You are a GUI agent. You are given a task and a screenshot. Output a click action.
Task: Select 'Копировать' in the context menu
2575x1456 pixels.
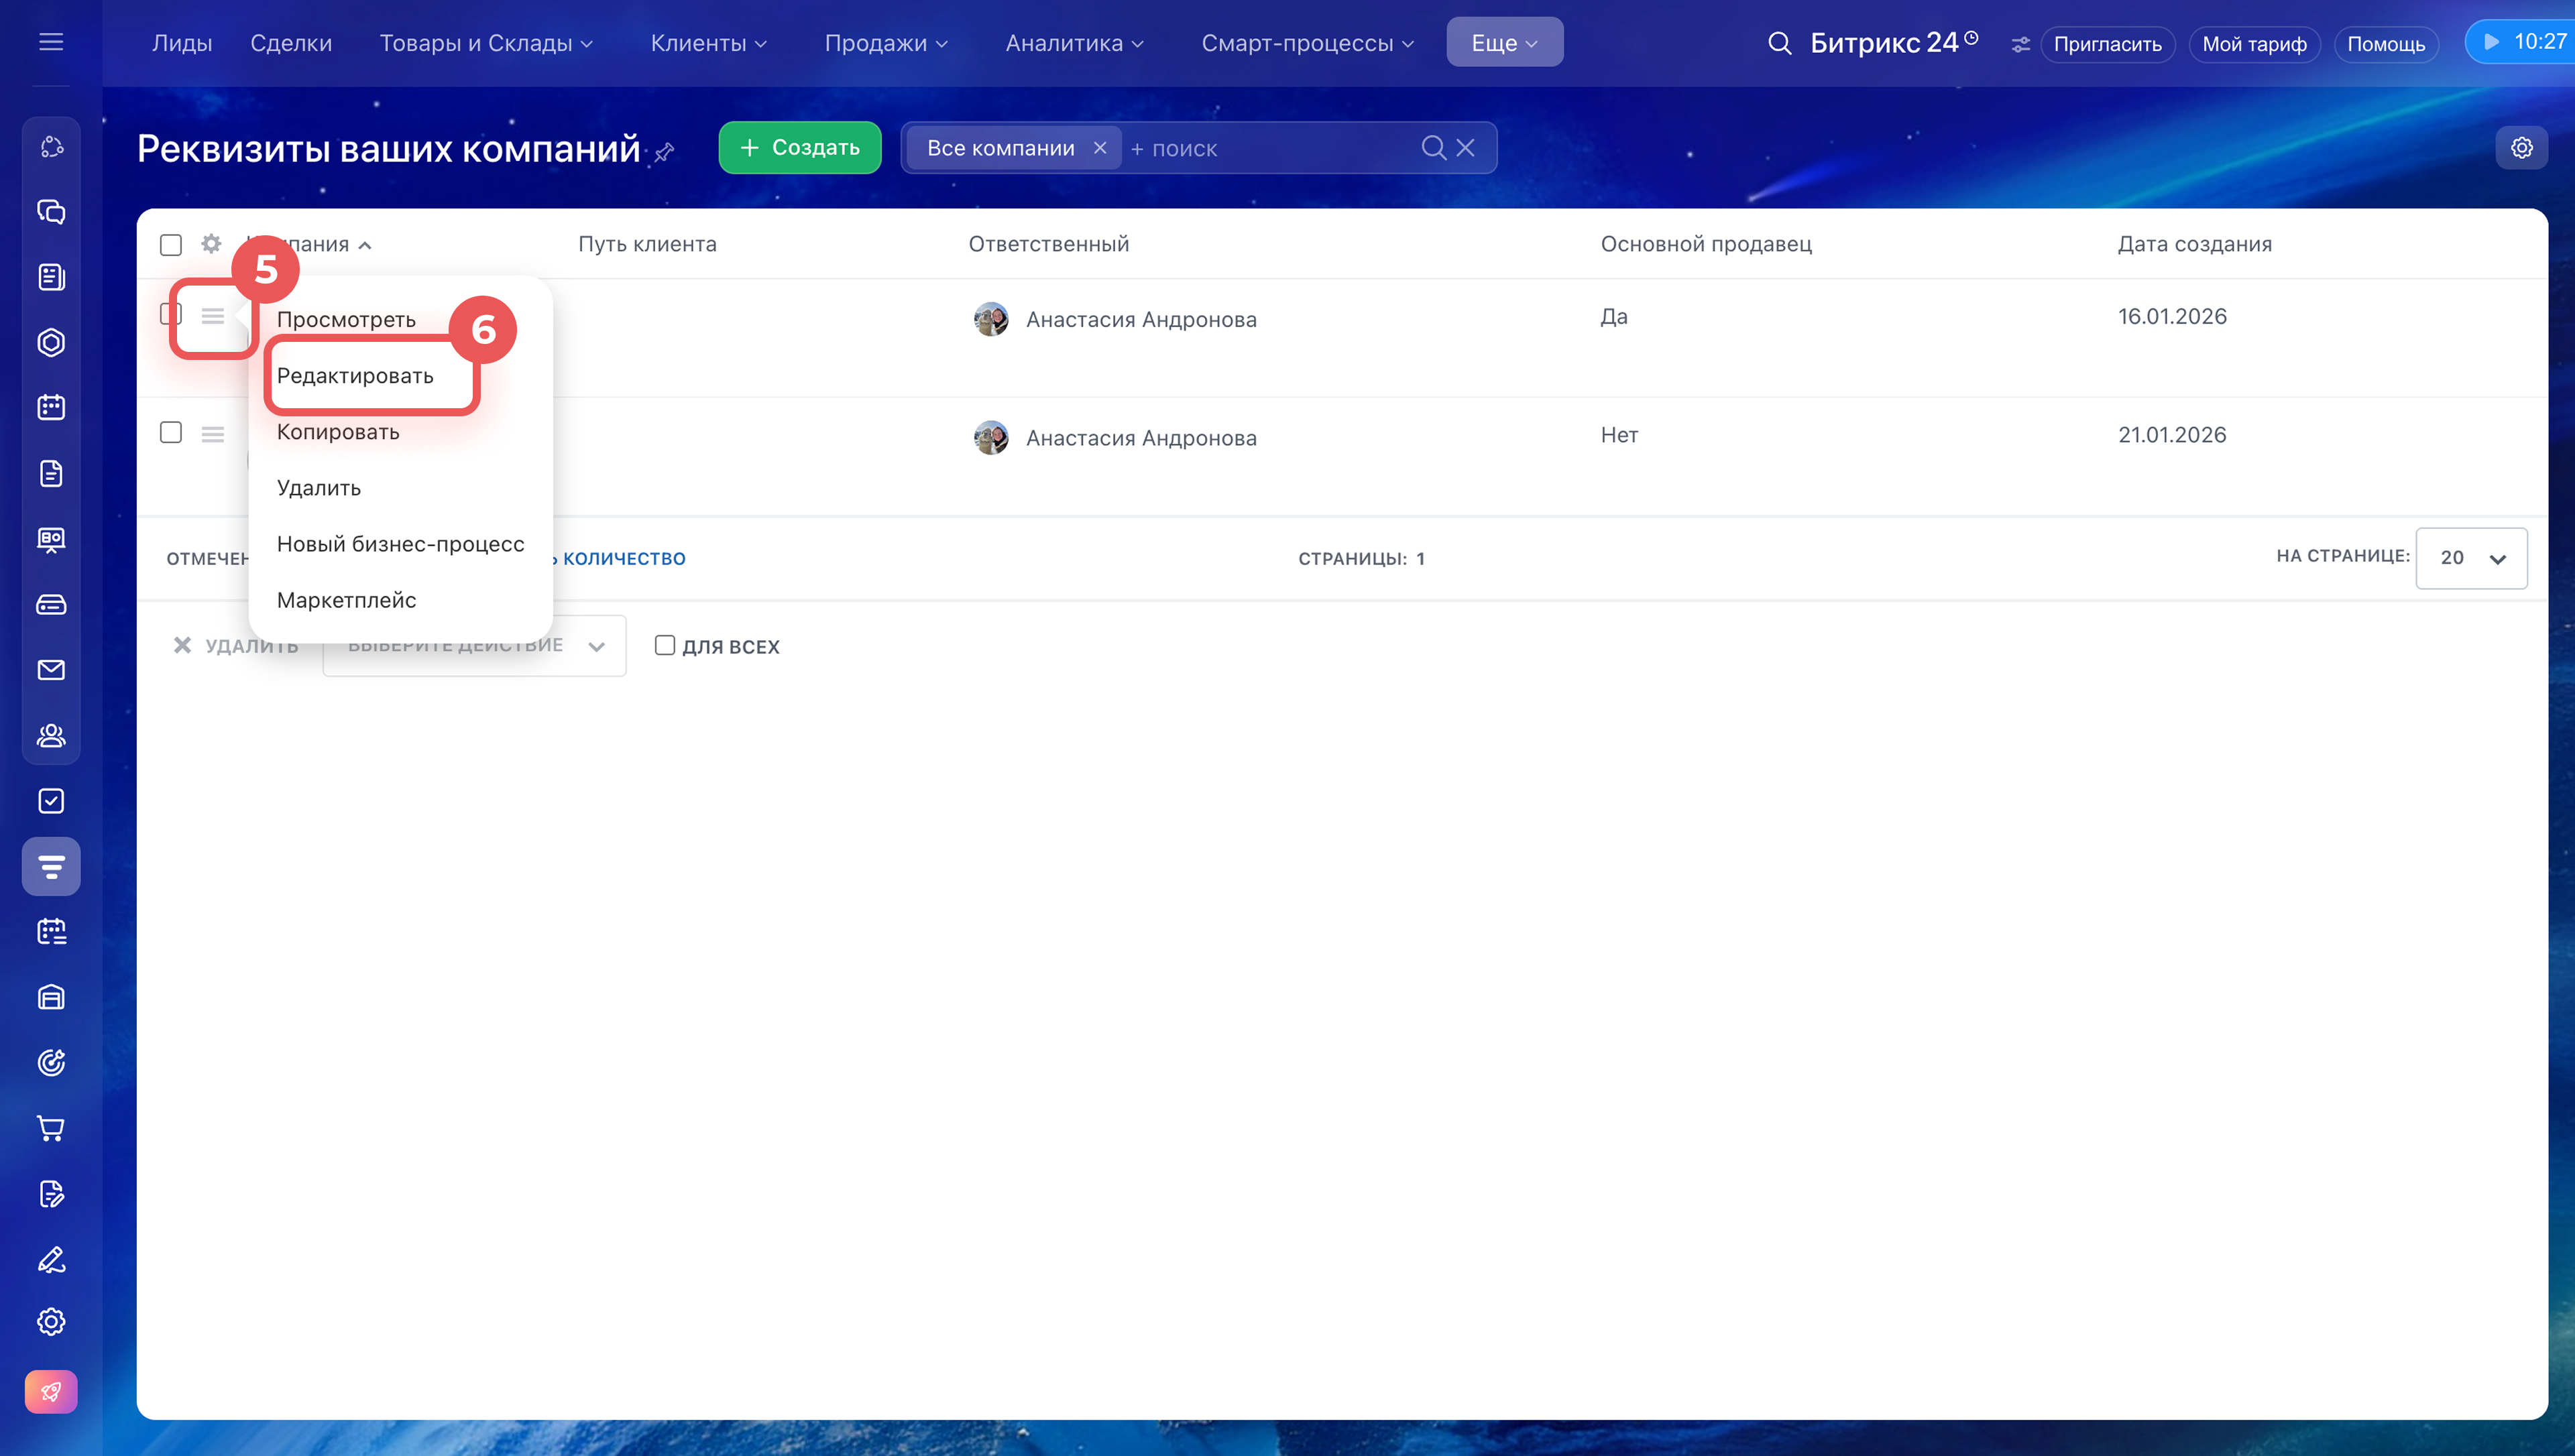pos(338,432)
